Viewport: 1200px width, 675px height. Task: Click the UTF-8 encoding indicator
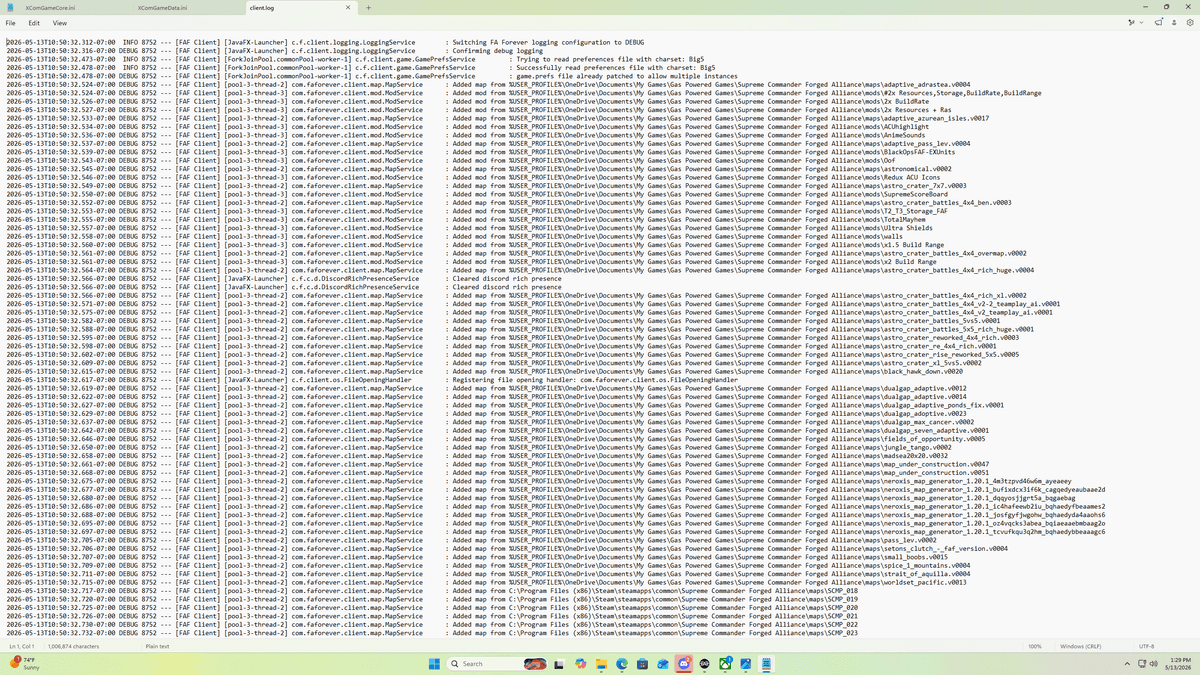pyautogui.click(x=1146, y=646)
